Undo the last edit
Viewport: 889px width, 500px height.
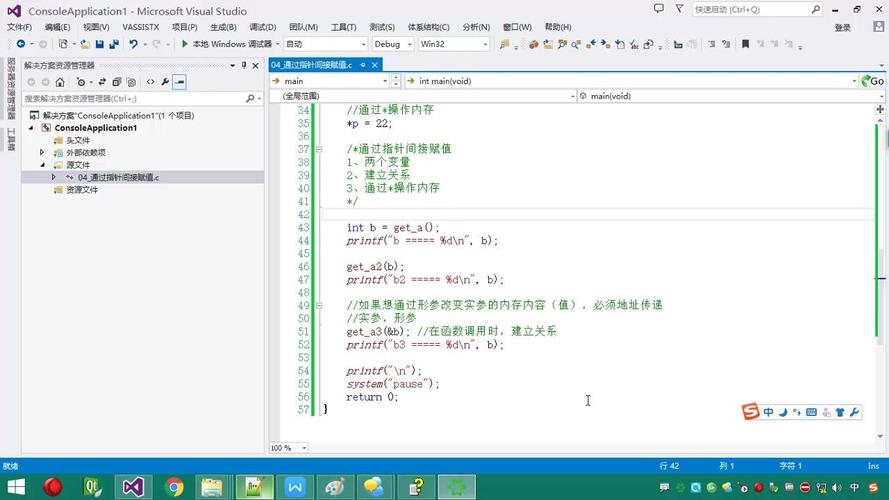click(133, 44)
